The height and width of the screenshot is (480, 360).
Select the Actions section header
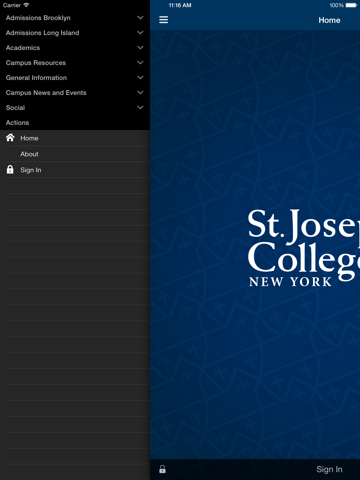click(17, 123)
